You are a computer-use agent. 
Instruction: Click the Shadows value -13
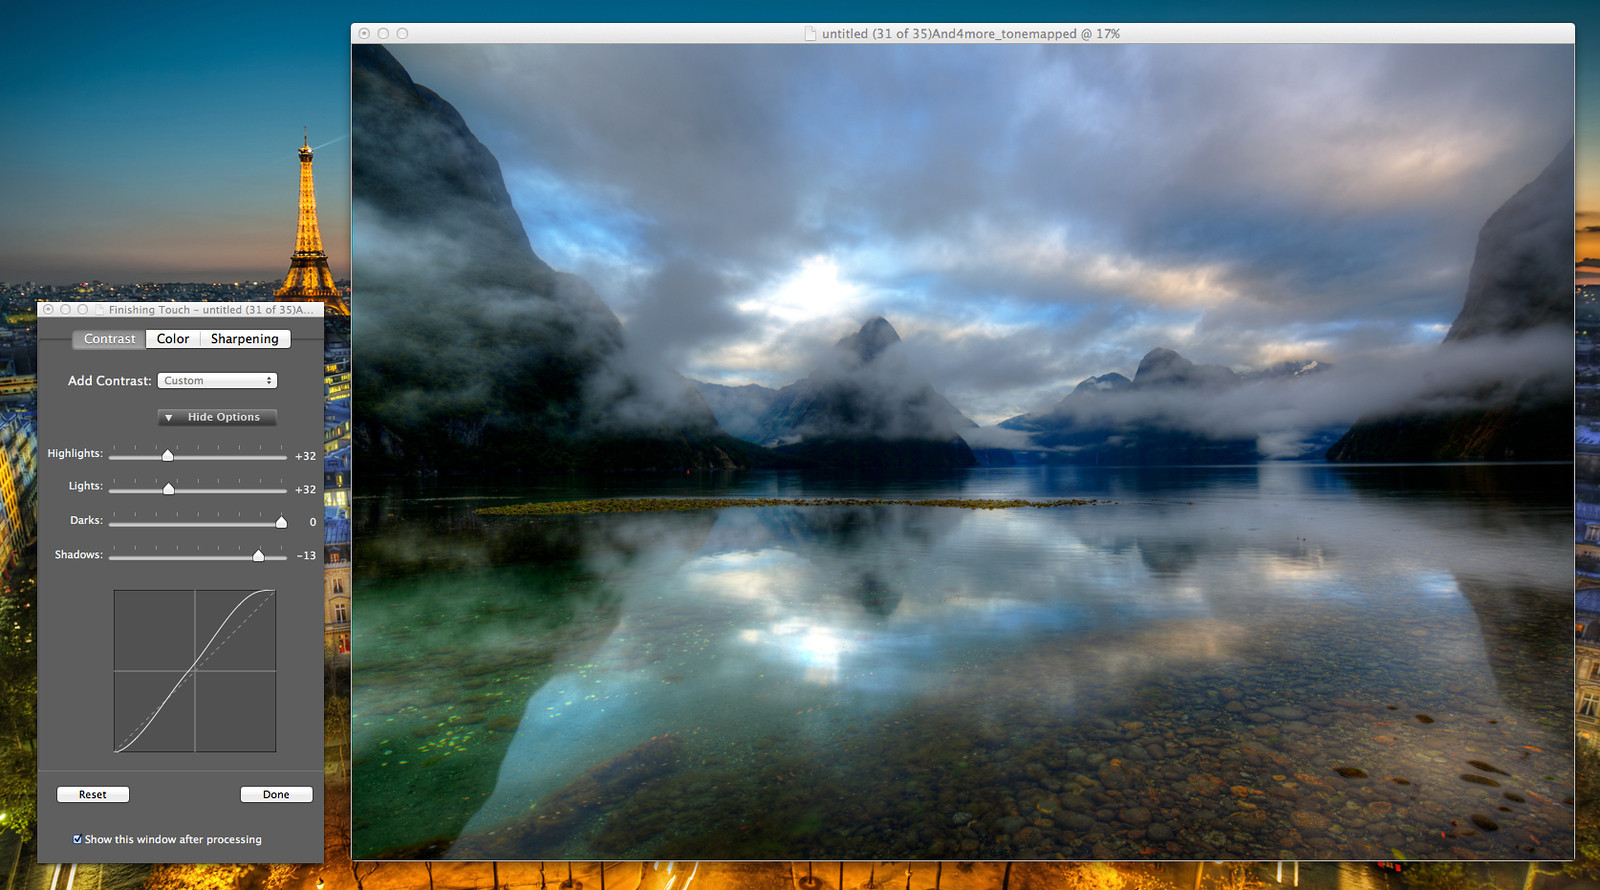click(x=306, y=556)
